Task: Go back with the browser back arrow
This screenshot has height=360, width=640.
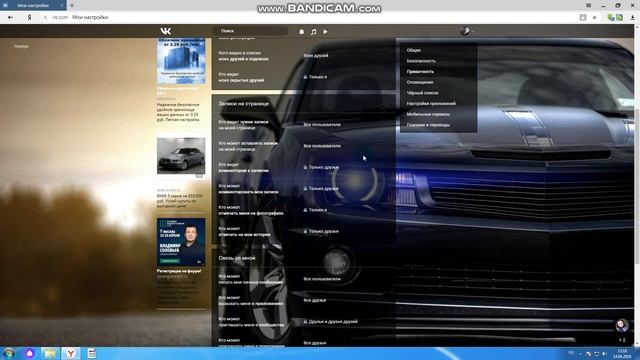Action: (x=10, y=17)
